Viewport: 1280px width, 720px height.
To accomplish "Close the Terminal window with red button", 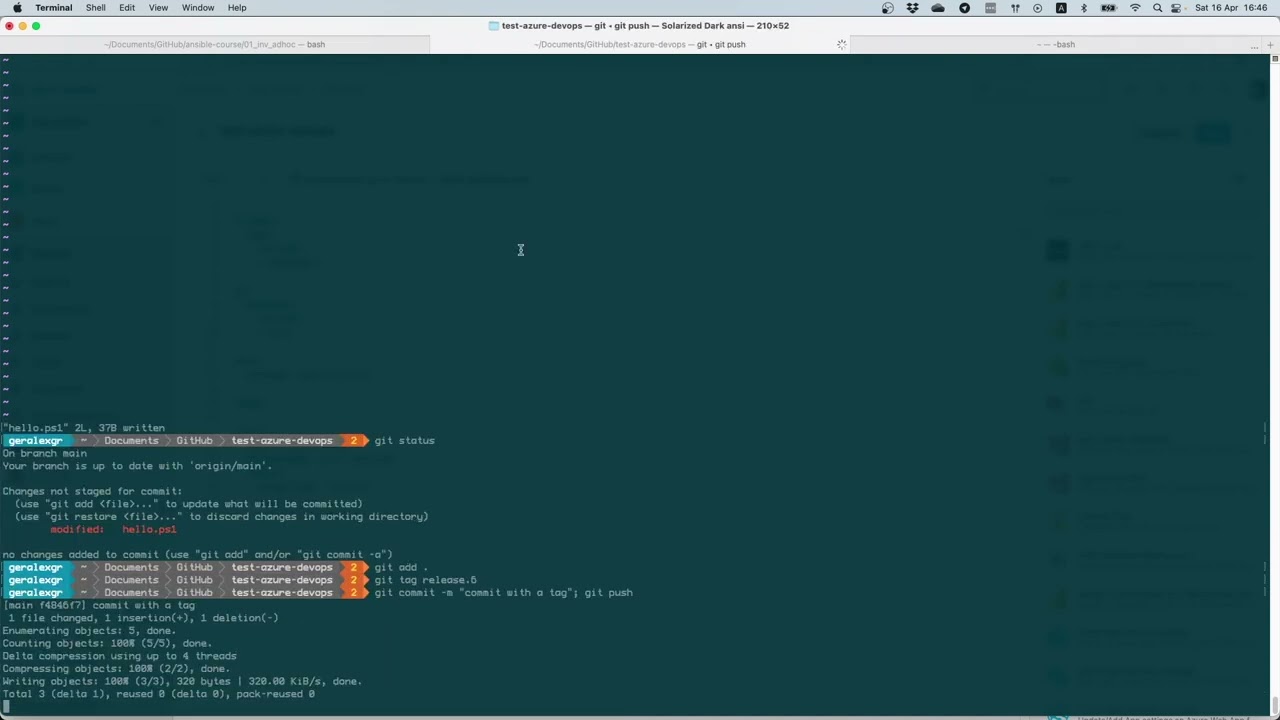I will (9, 26).
